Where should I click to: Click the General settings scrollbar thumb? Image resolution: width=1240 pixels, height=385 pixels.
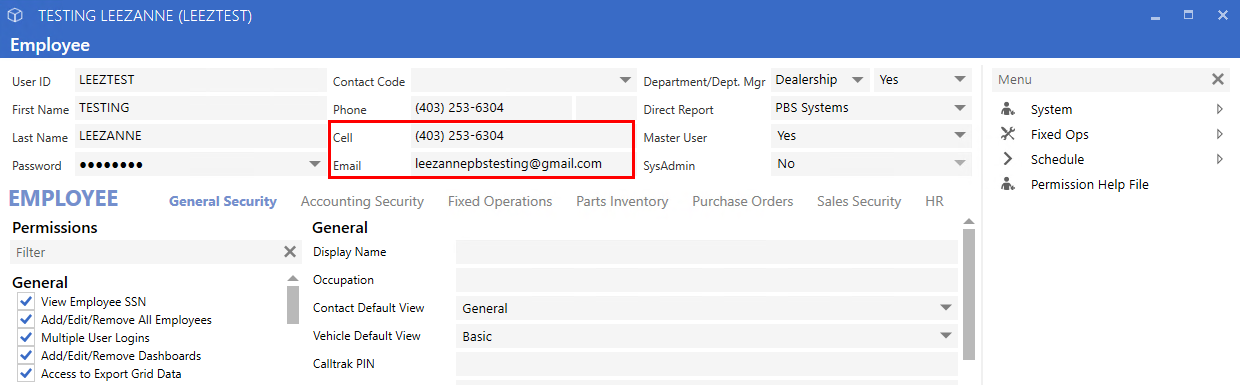pyautogui.click(x=968, y=294)
